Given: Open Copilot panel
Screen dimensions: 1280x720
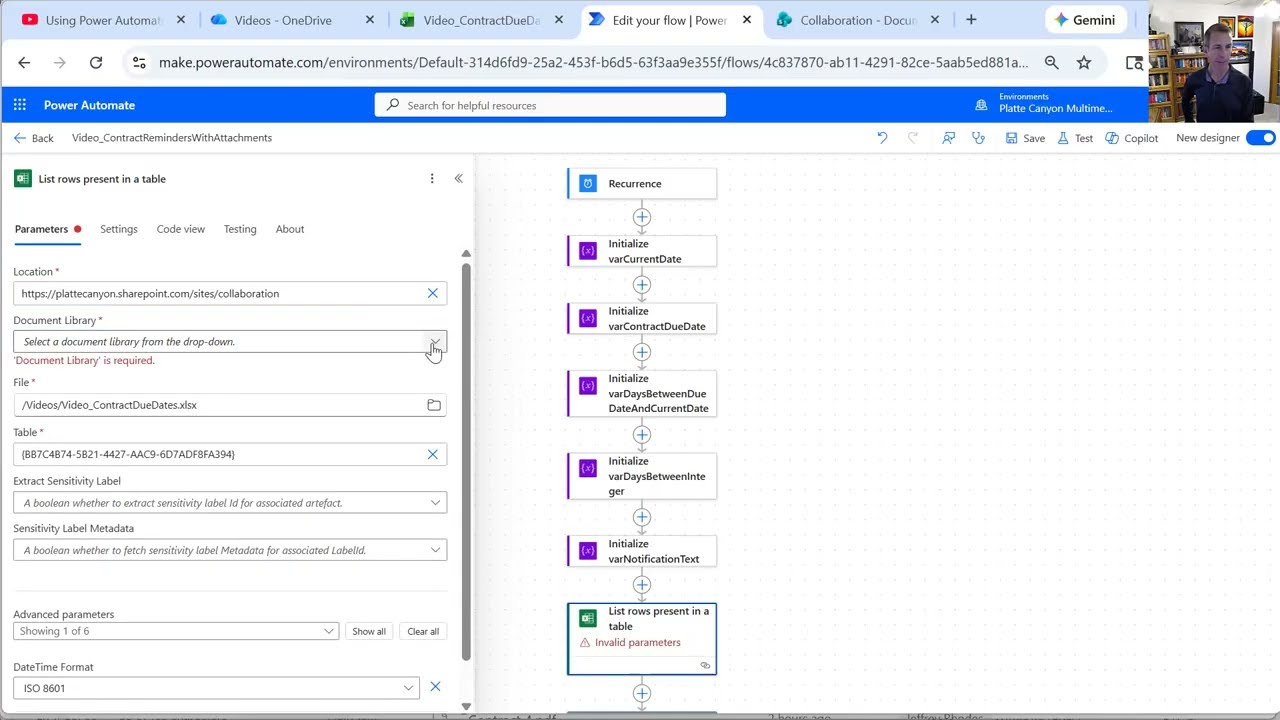Looking at the screenshot, I should coord(1131,138).
